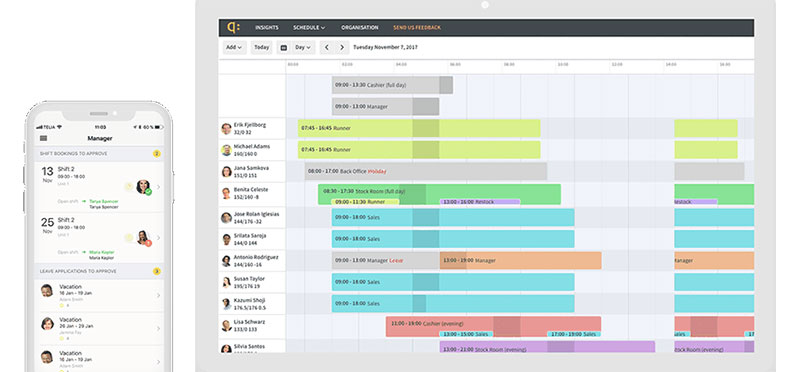Viewport: 800px width, 372px height.
Task: Go to next day arrow
Action: pos(342,47)
